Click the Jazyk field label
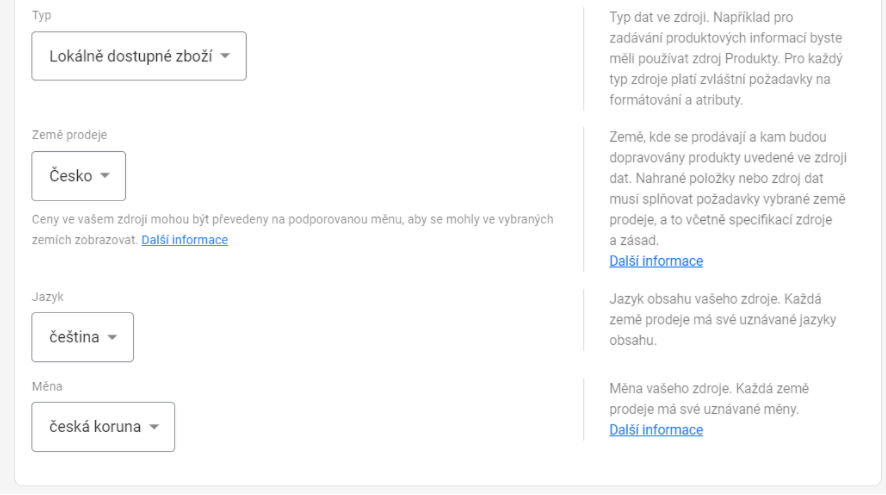The width and height of the screenshot is (886, 495). click(x=47, y=297)
